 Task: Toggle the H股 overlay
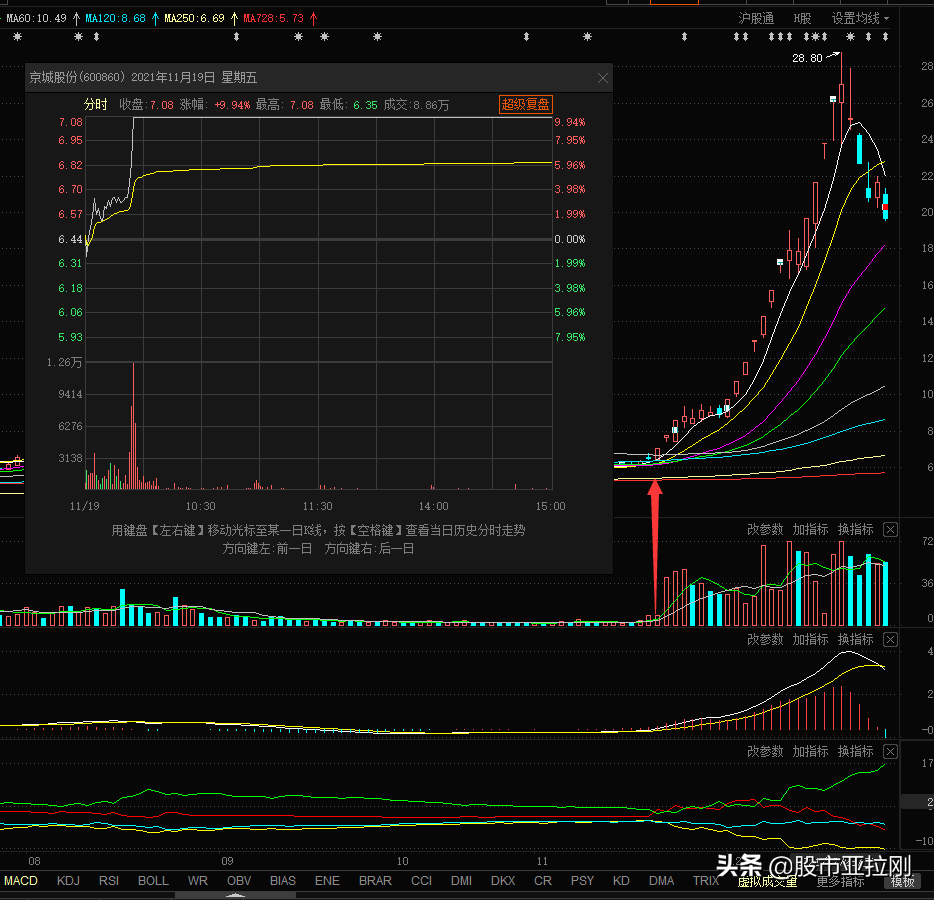pyautogui.click(x=802, y=18)
